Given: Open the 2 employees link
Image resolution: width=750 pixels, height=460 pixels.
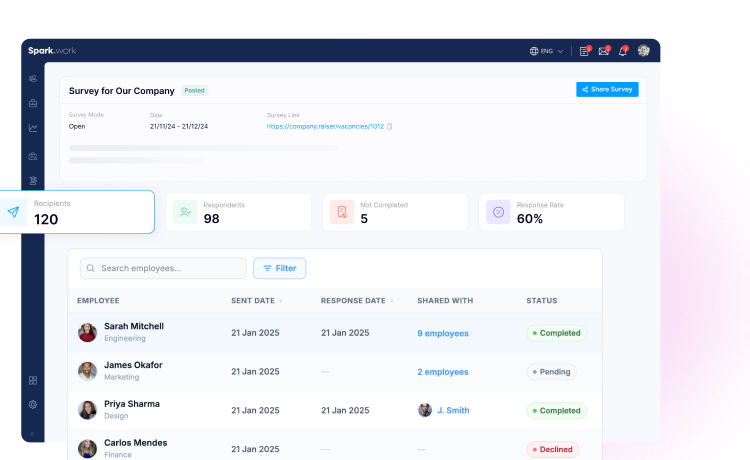Looking at the screenshot, I should [x=442, y=372].
